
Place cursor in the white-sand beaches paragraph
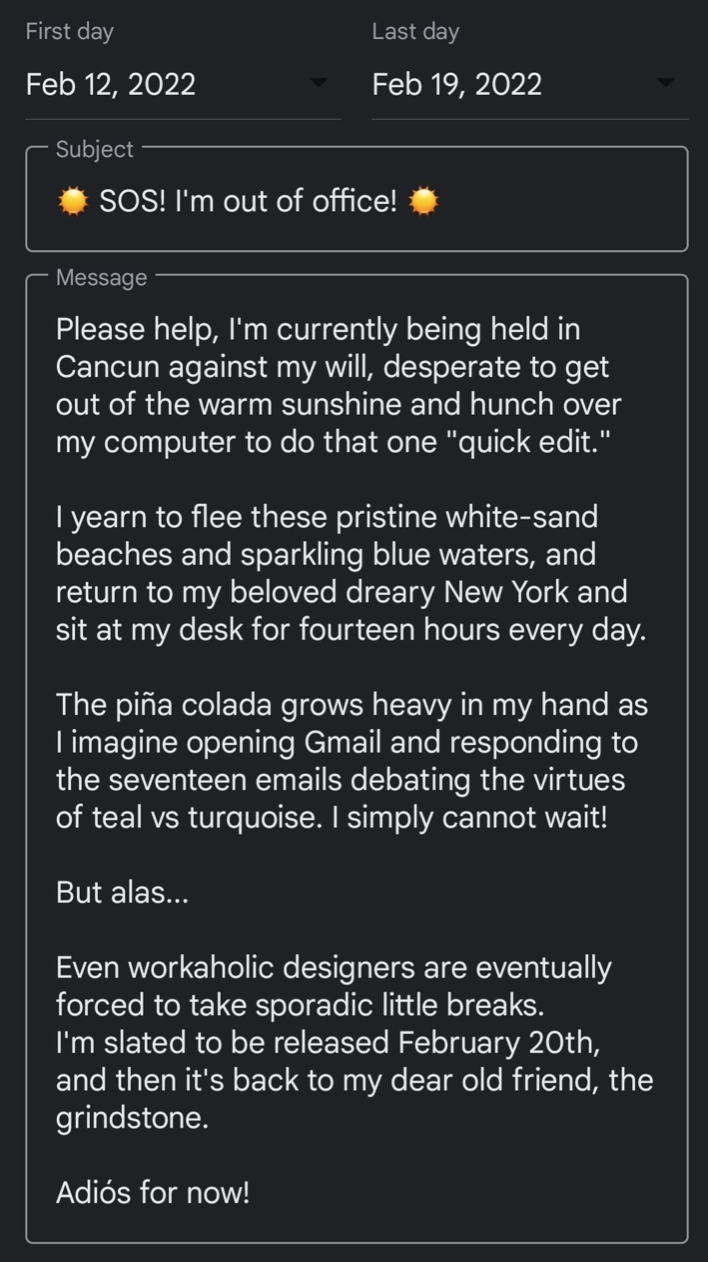pos(351,573)
